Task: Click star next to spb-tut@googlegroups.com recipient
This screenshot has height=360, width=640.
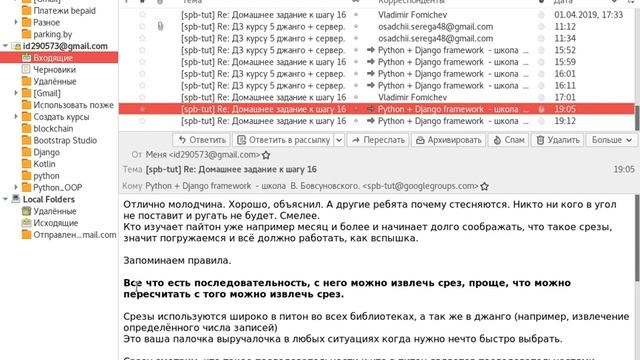Action: (x=484, y=187)
